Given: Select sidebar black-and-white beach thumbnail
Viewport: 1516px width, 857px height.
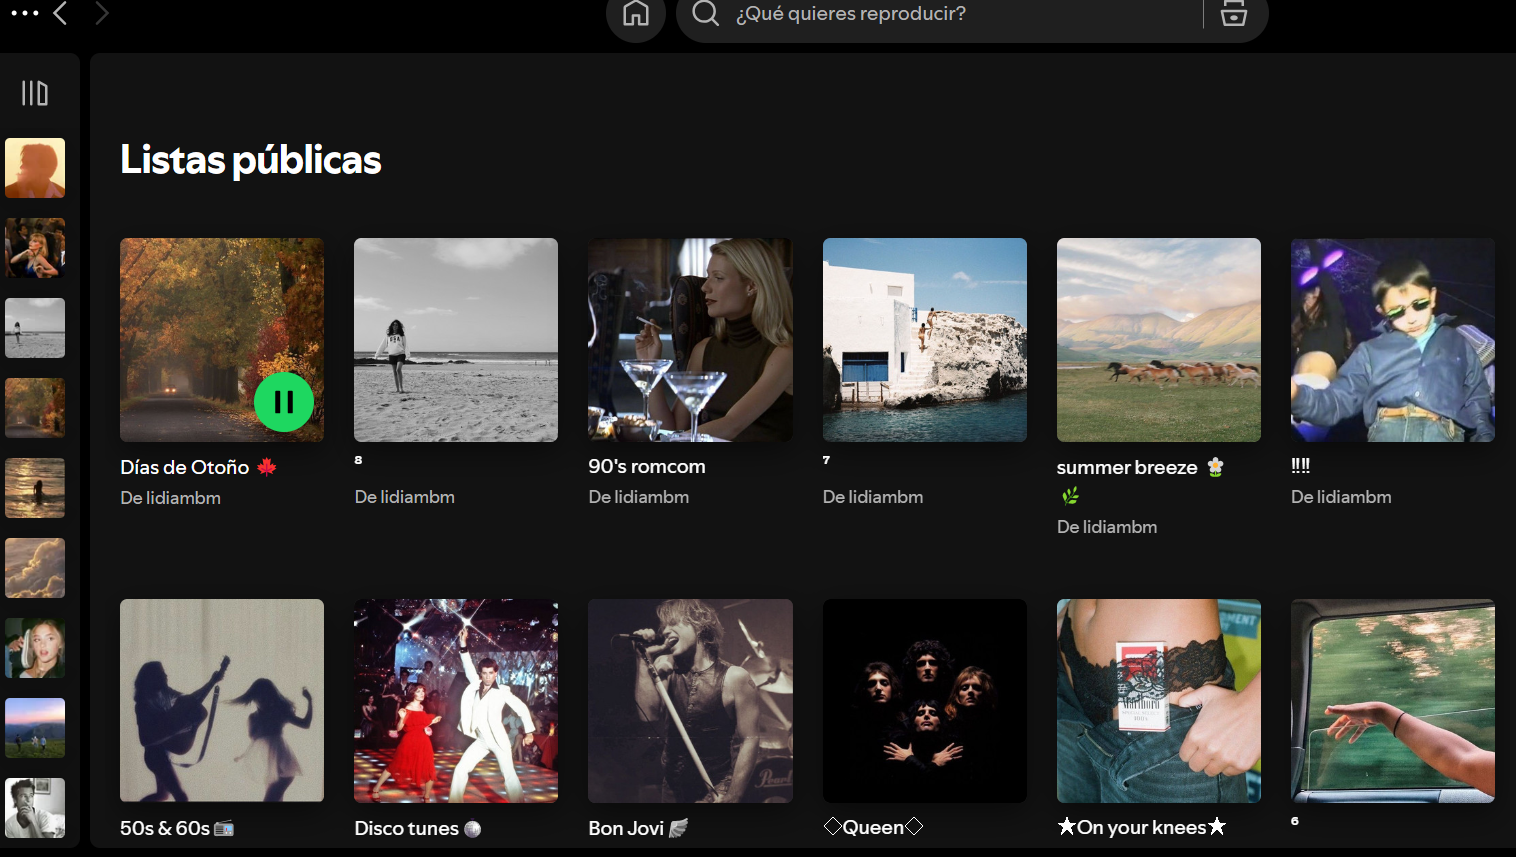Looking at the screenshot, I should [x=35, y=328].
